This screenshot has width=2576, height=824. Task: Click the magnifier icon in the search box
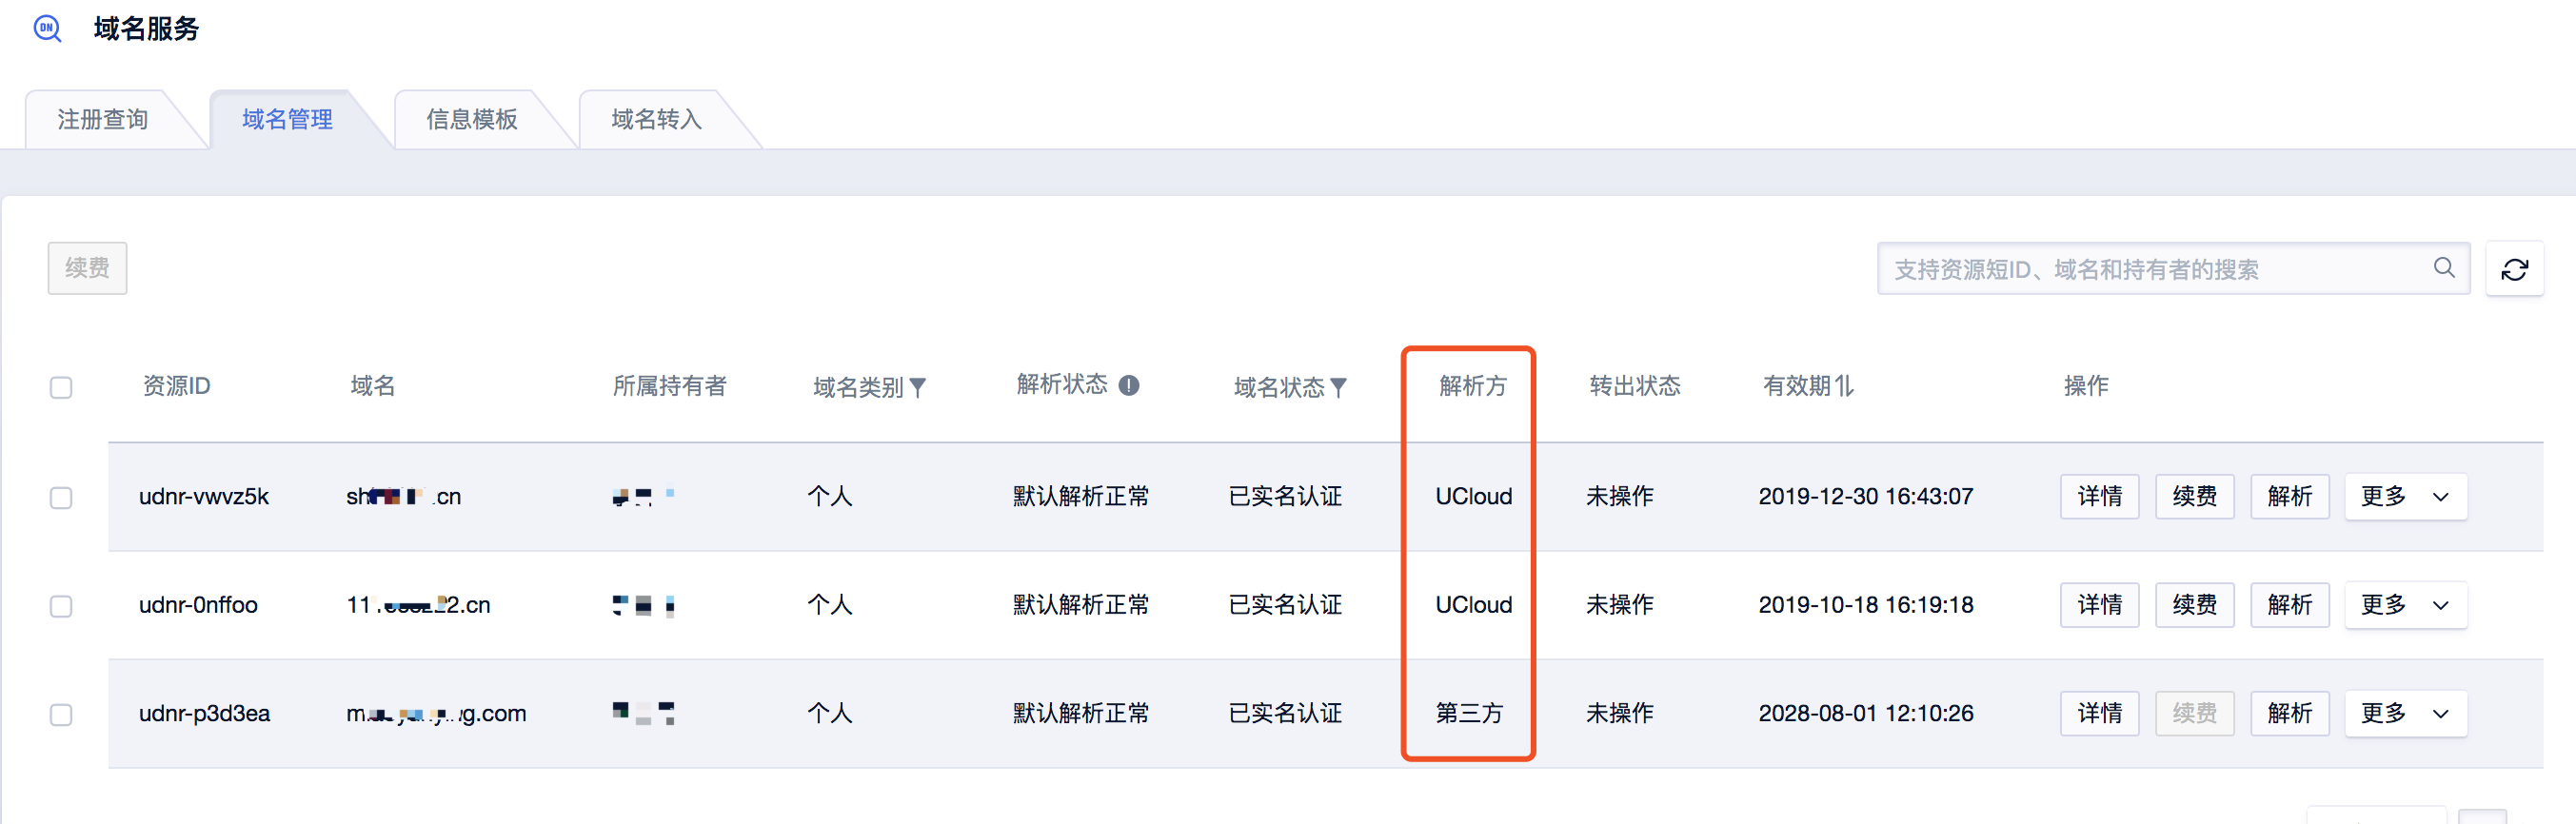pyautogui.click(x=2444, y=268)
